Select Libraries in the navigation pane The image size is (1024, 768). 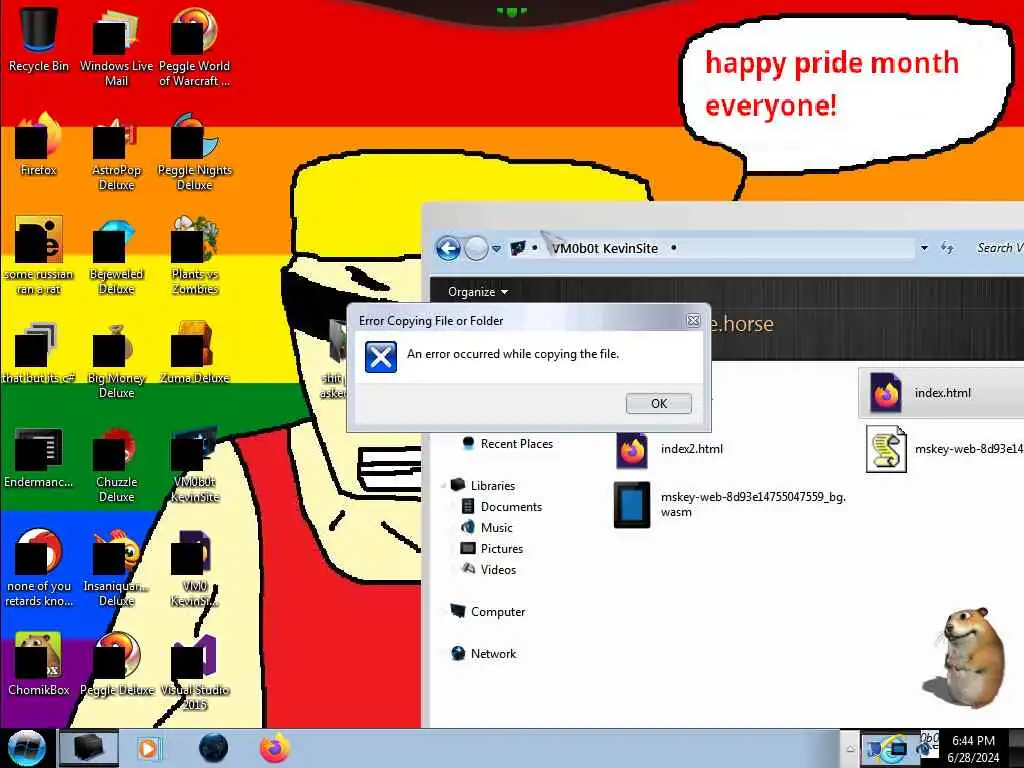(483, 486)
